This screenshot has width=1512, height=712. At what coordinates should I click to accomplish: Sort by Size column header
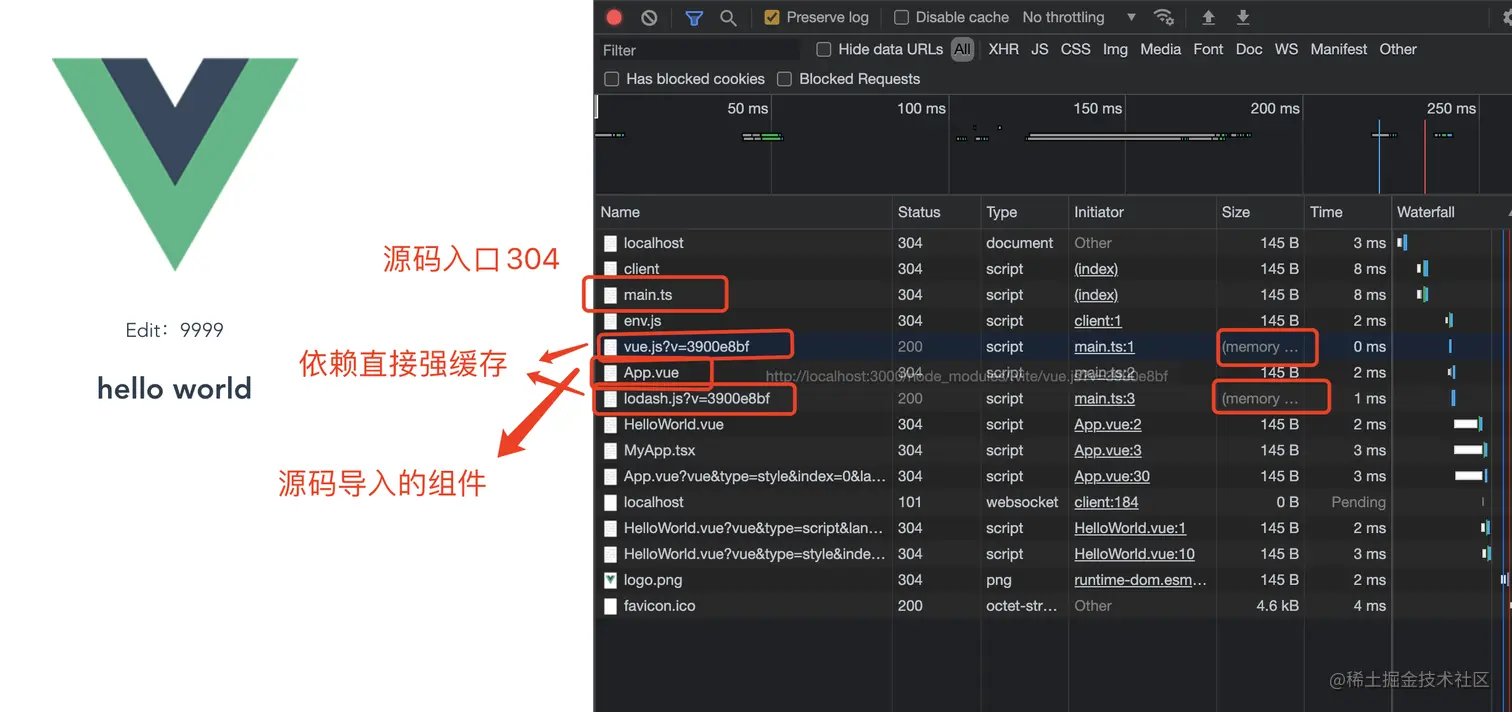1259,212
